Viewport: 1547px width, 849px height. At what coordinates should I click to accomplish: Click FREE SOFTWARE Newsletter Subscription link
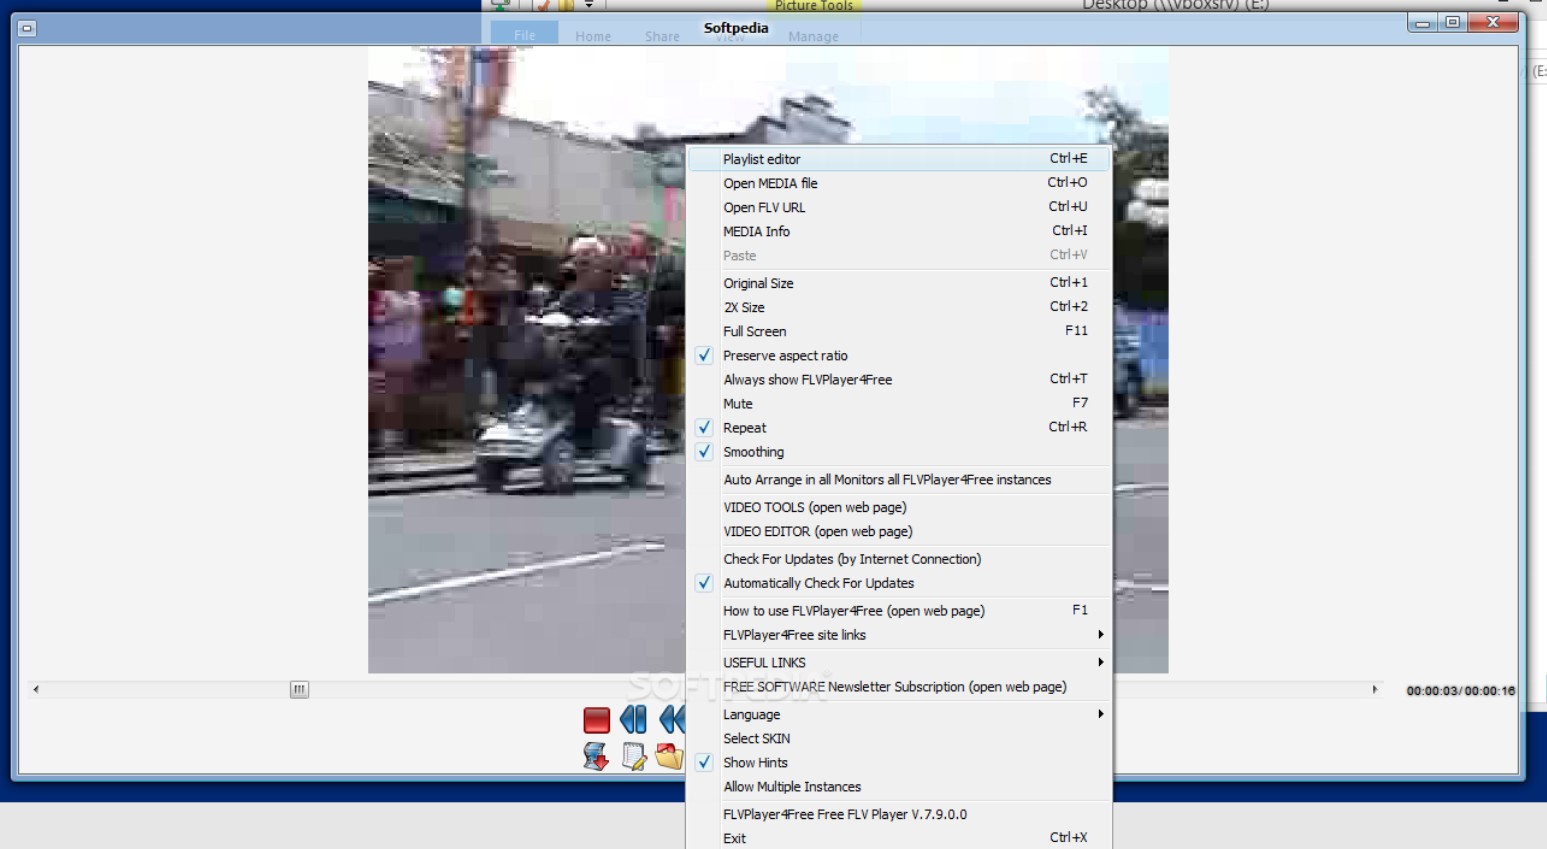click(894, 687)
